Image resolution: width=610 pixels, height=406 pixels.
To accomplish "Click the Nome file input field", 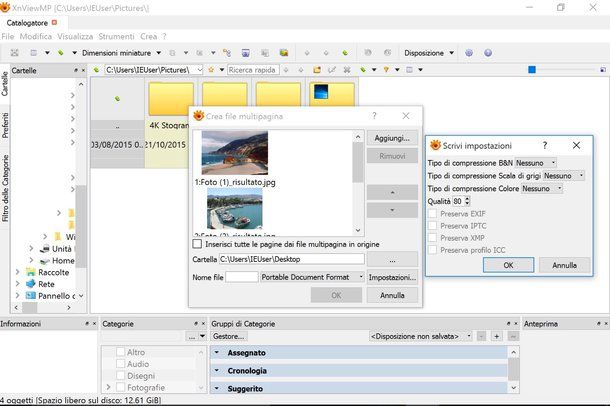I will (242, 277).
